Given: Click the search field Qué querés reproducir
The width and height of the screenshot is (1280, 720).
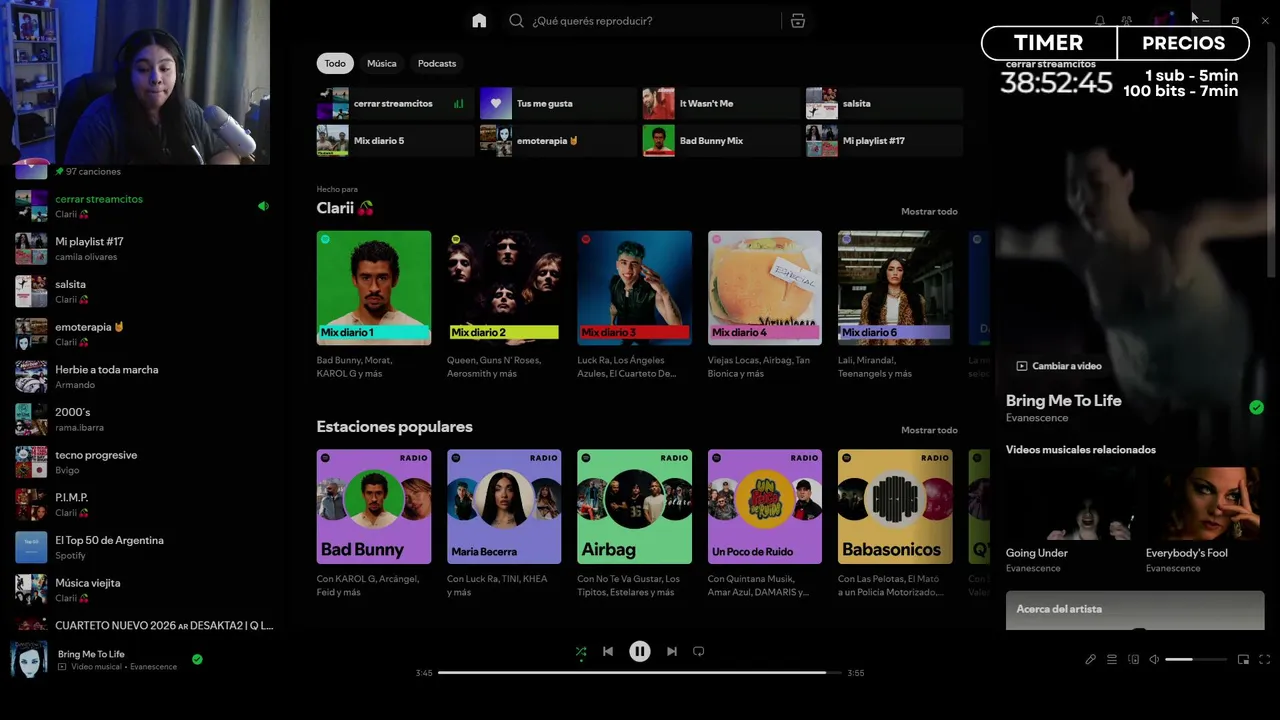Looking at the screenshot, I should pyautogui.click(x=643, y=21).
